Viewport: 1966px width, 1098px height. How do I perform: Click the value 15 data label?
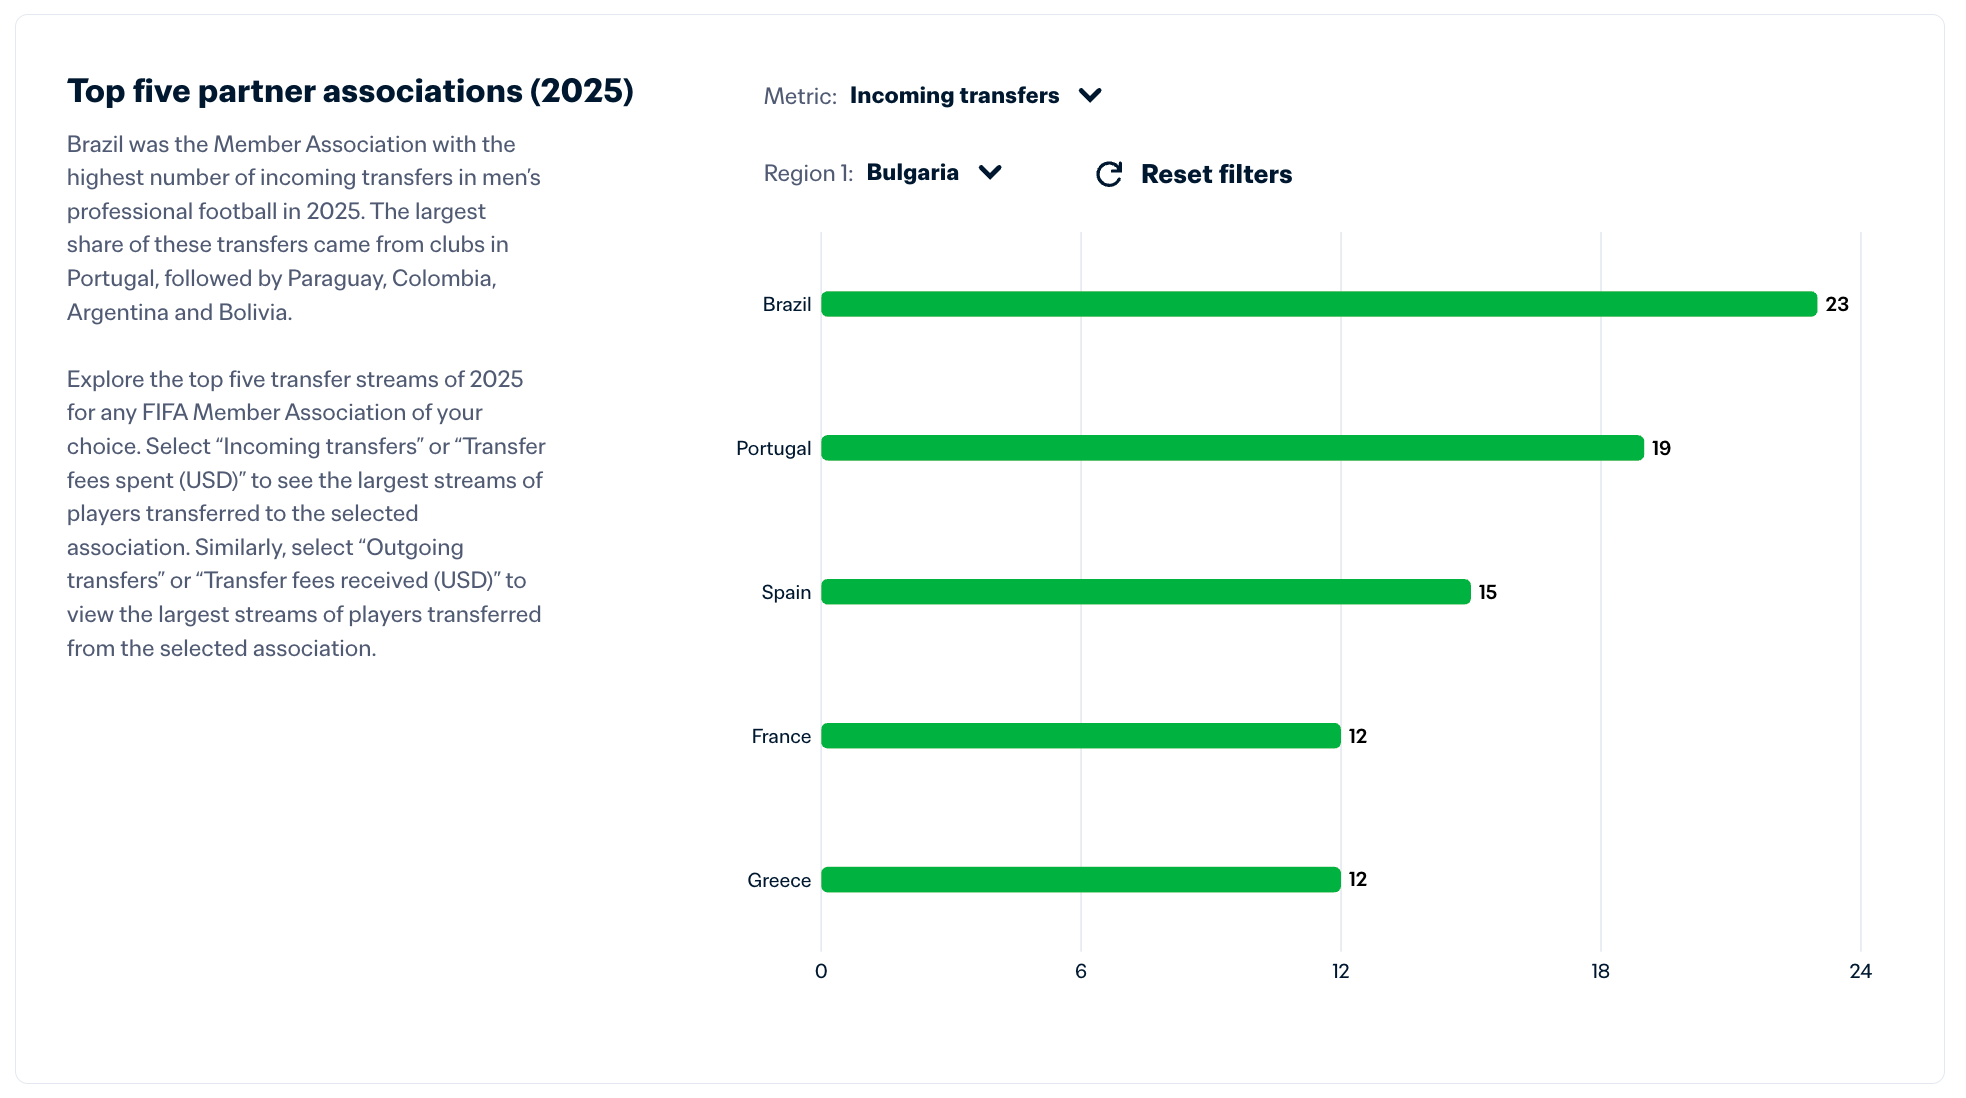[1487, 592]
